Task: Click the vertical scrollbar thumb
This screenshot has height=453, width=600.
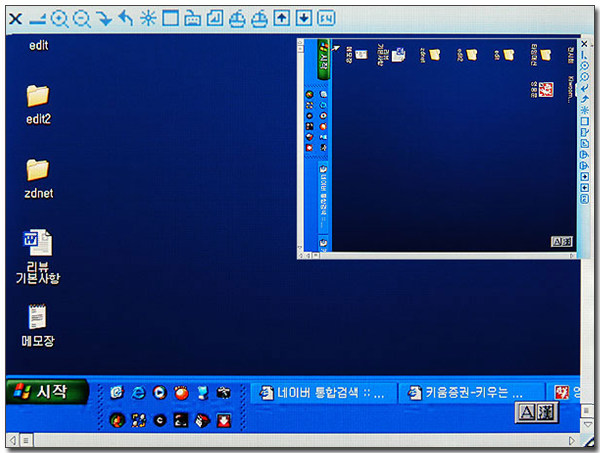Action: 587,411
